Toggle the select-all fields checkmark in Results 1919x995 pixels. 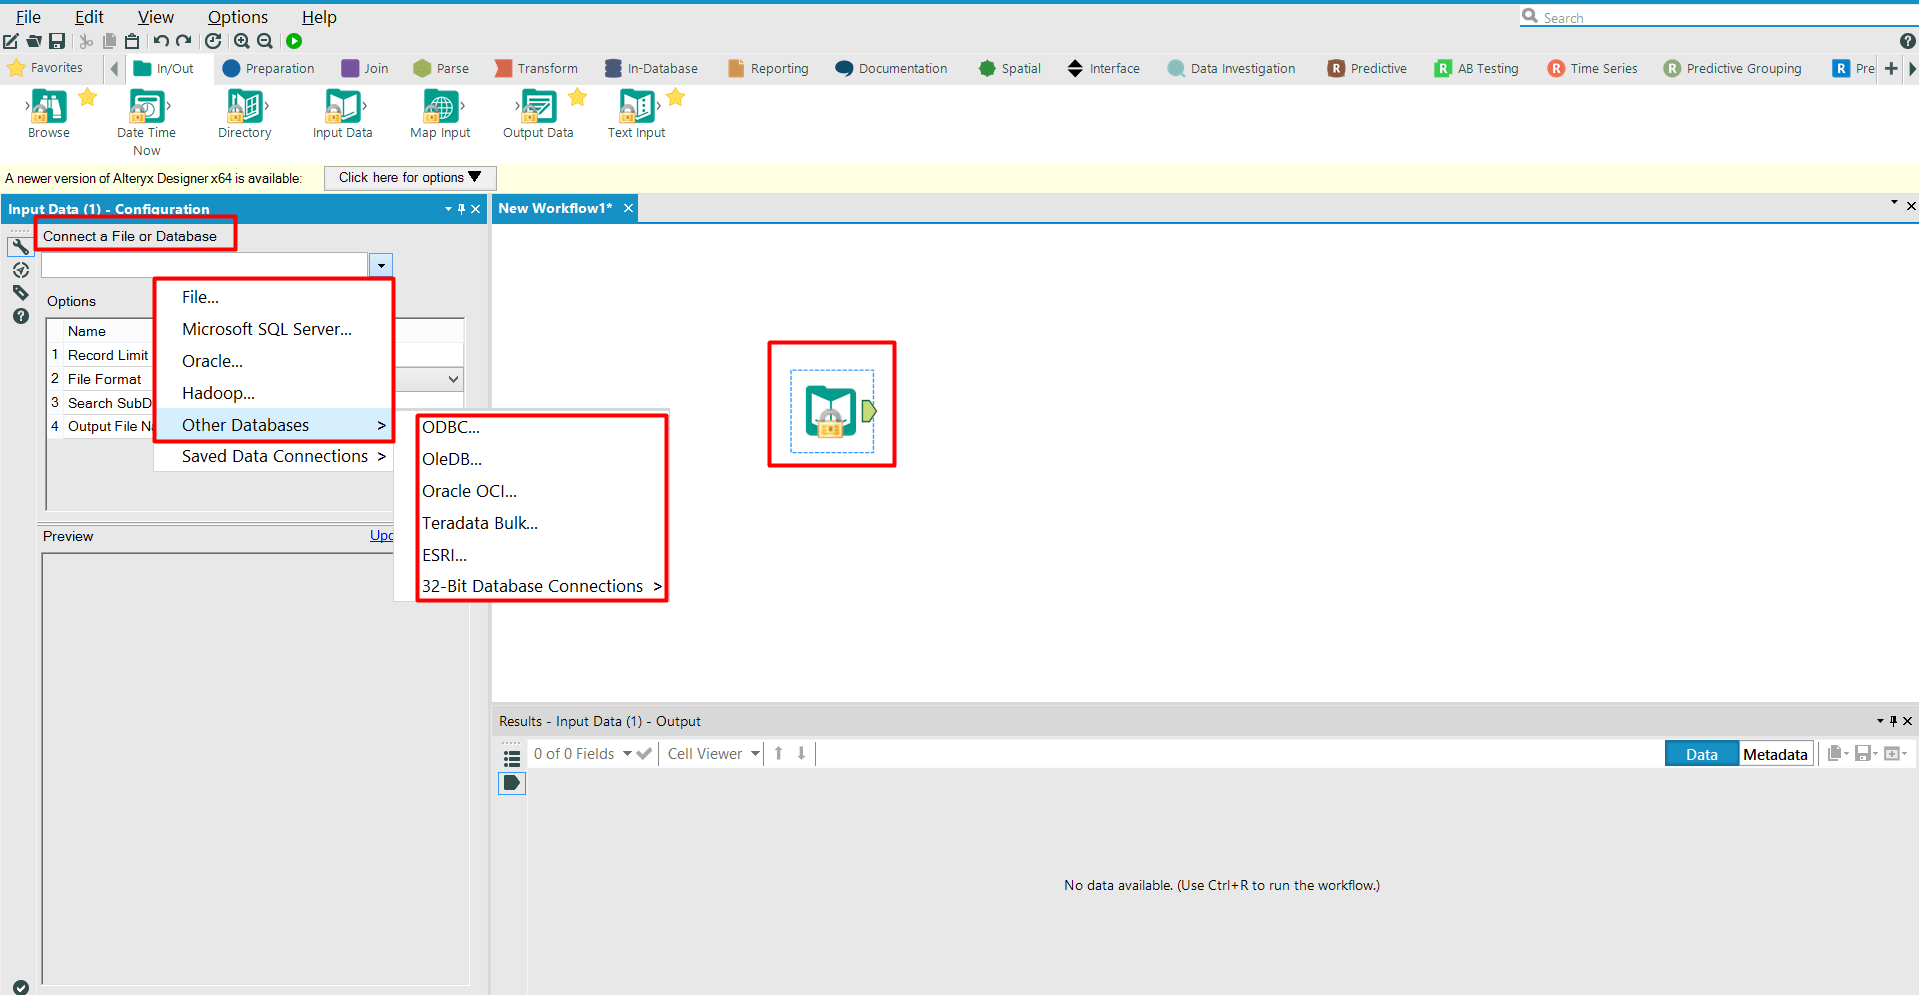[x=644, y=754]
